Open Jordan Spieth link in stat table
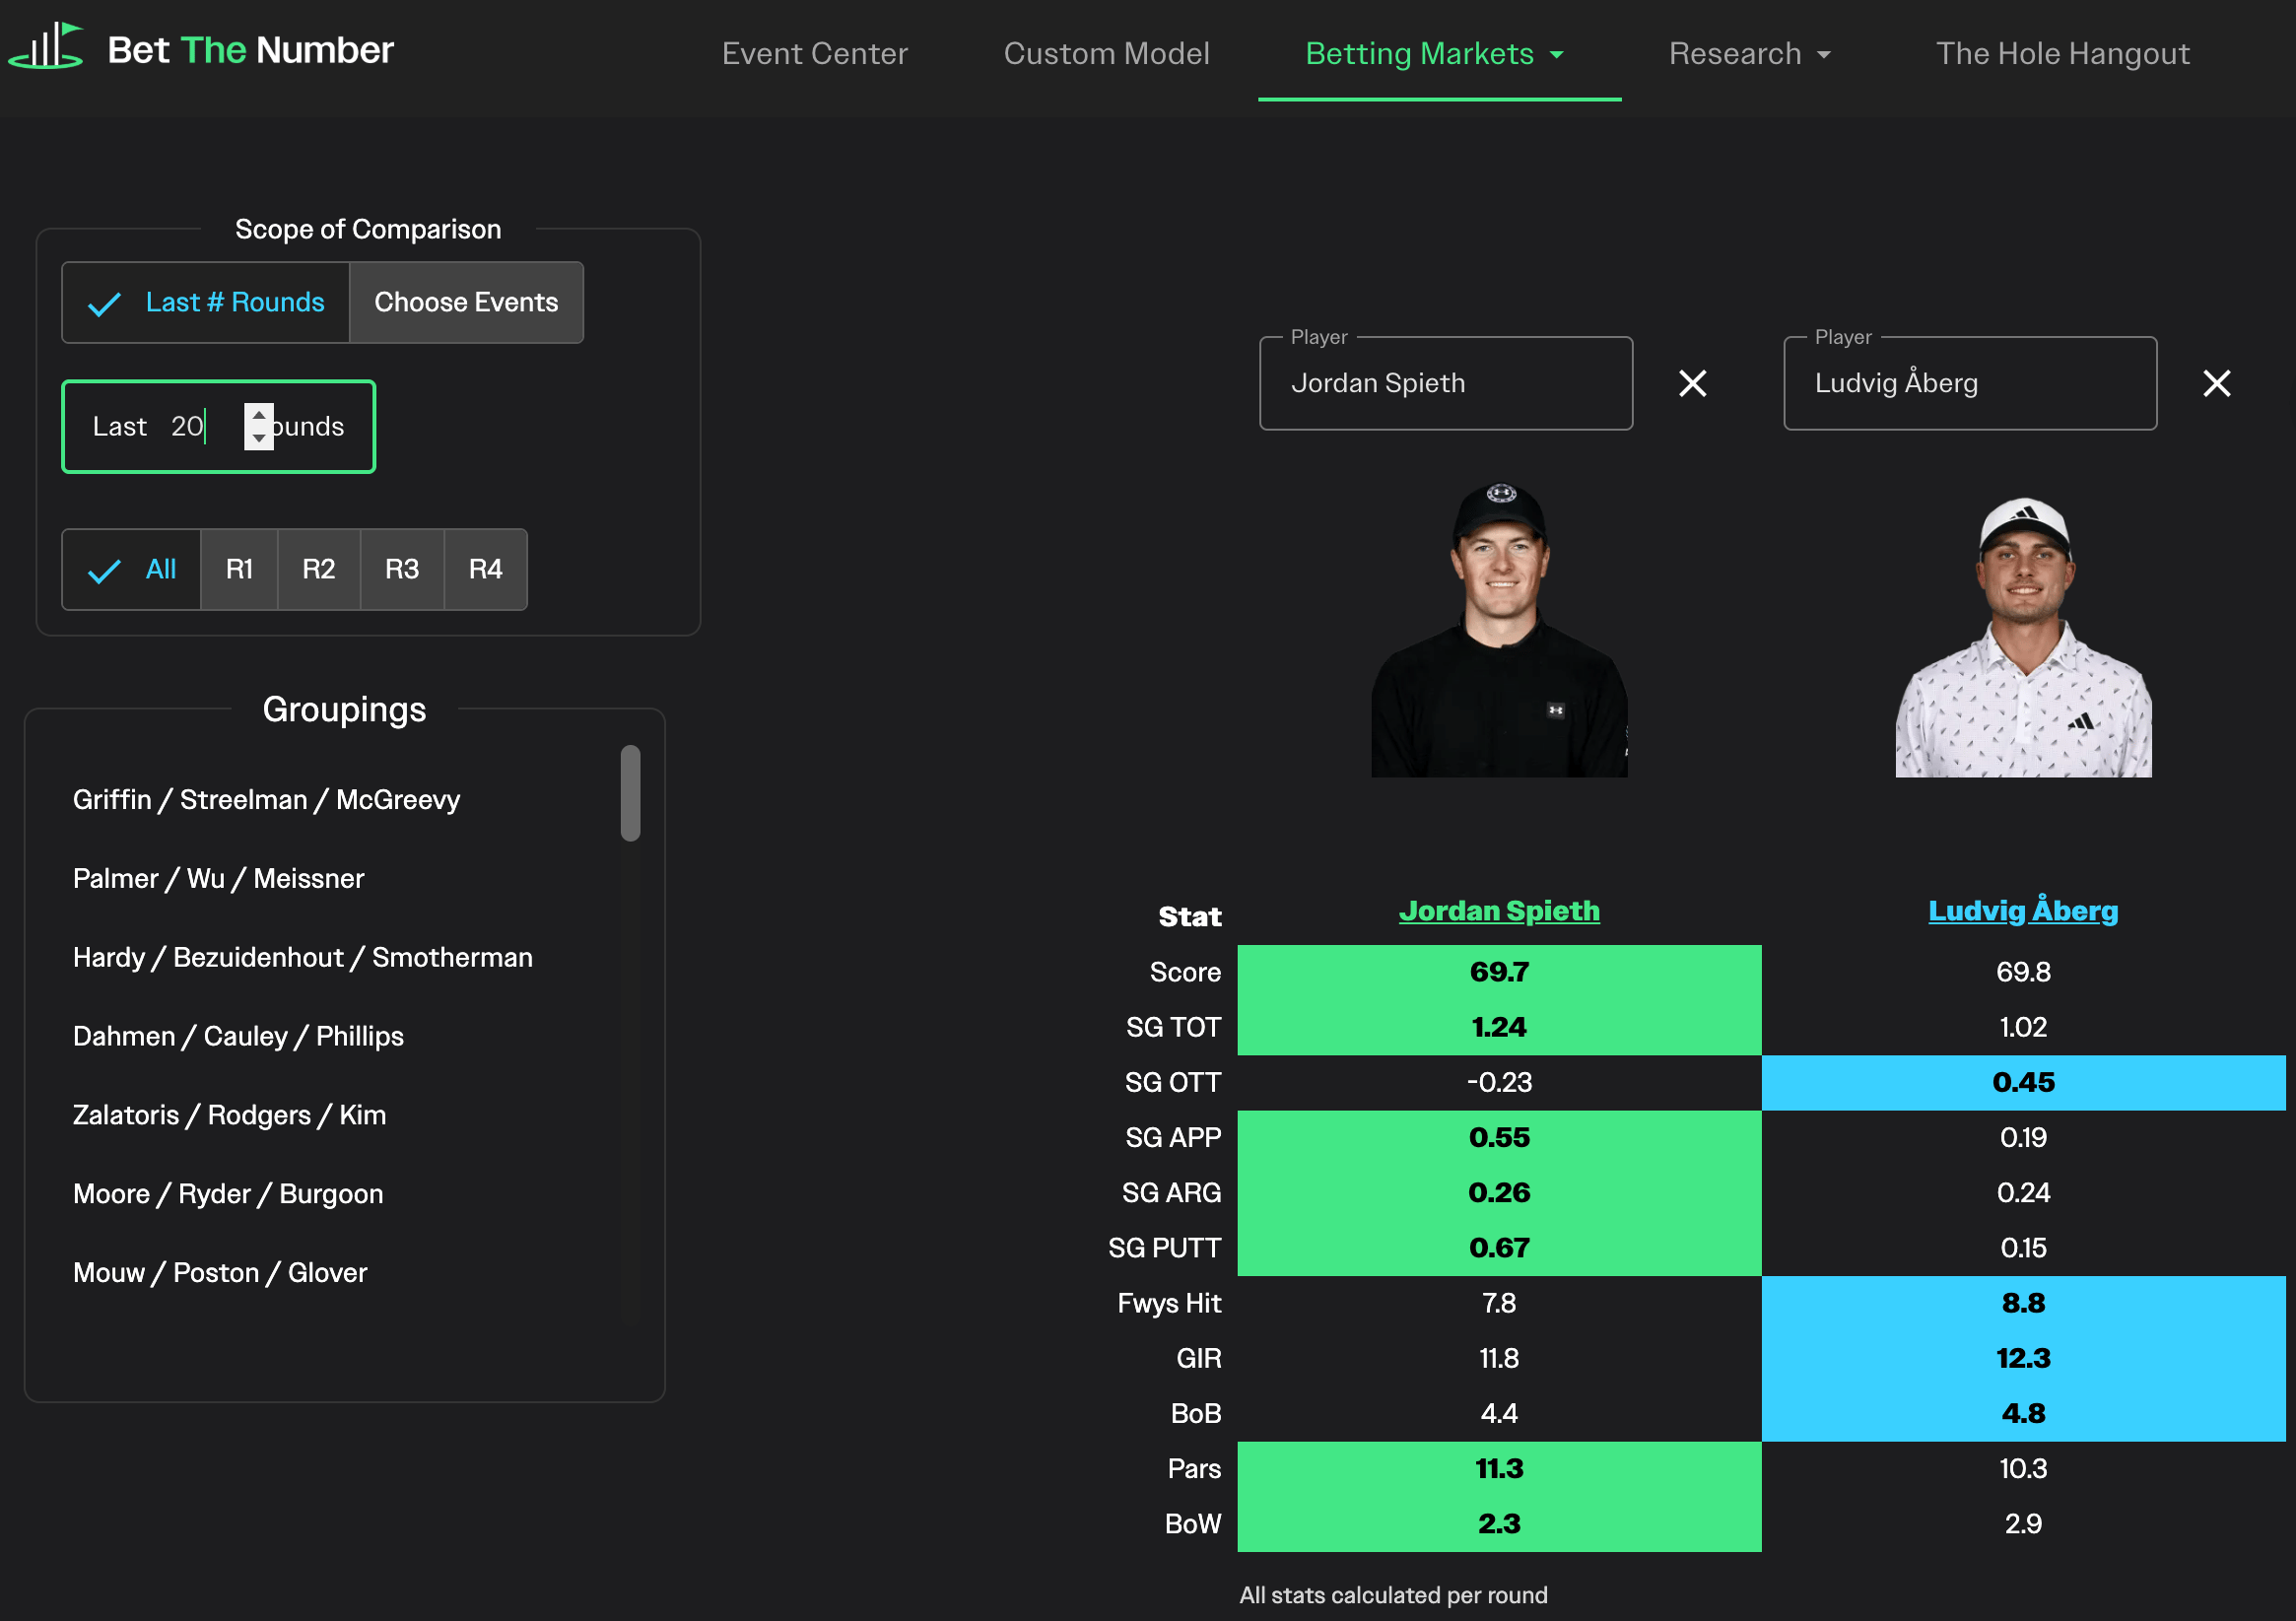Screen dimensions: 2296x1621 1498,910
